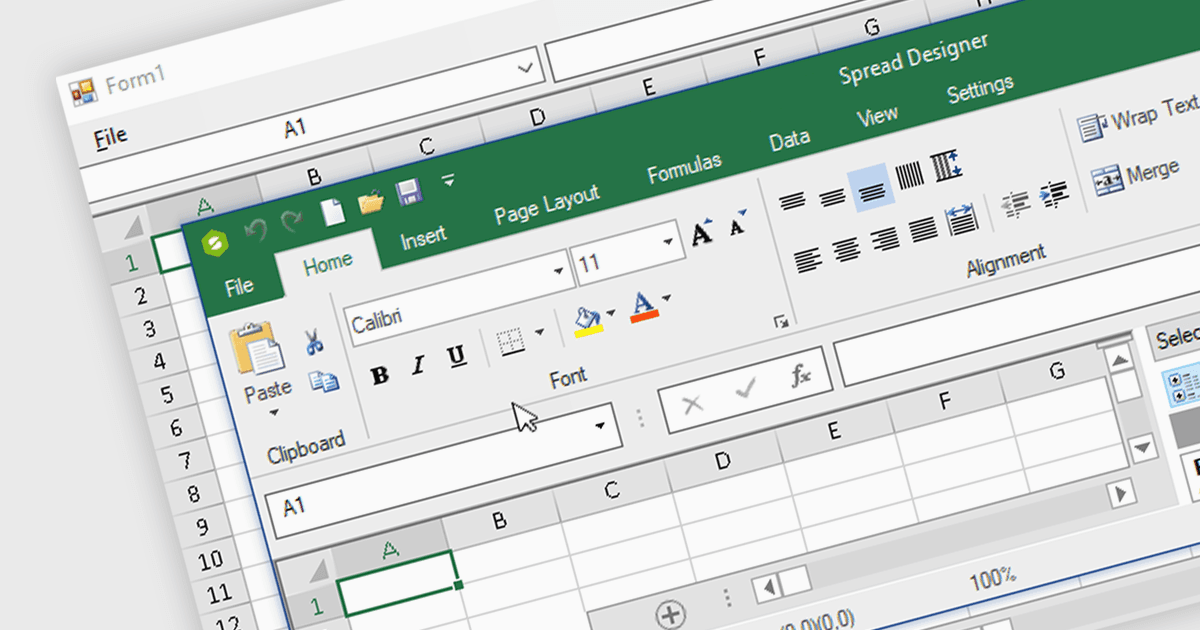The image size is (1200, 630).
Task: Open the Font group dialog launcher
Action: (781, 322)
